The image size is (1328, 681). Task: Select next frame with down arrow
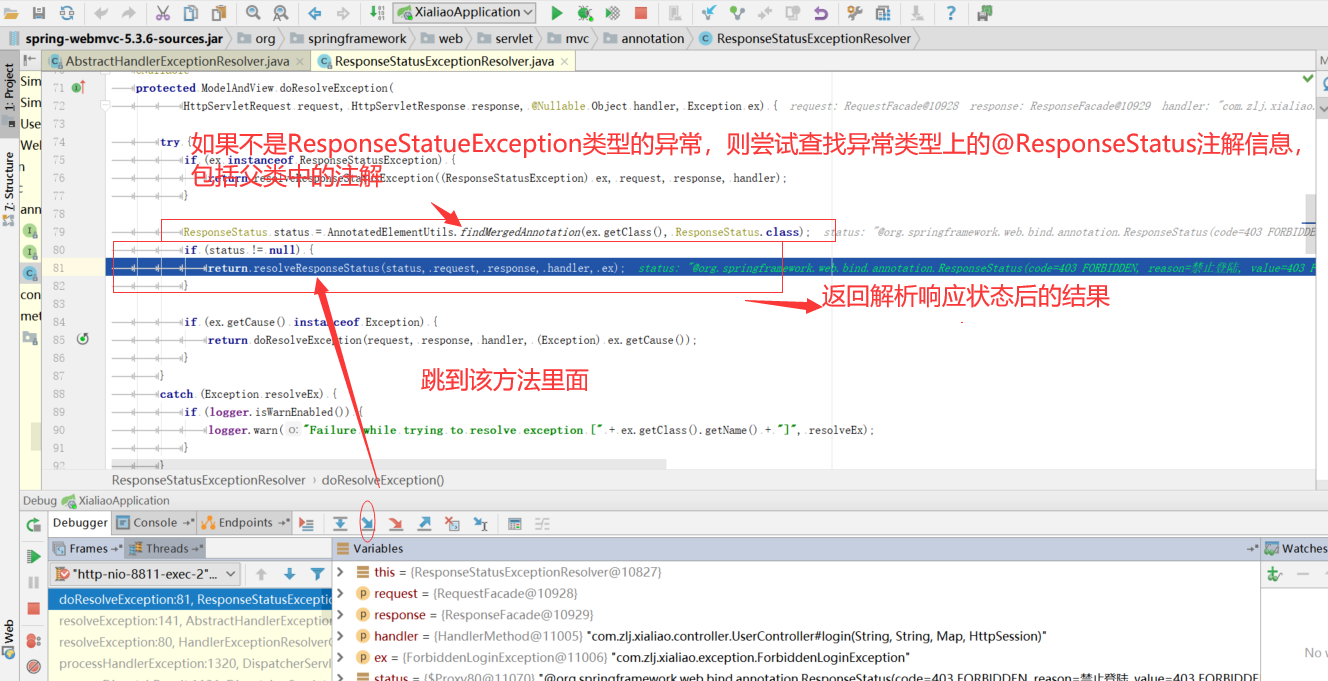(x=289, y=574)
